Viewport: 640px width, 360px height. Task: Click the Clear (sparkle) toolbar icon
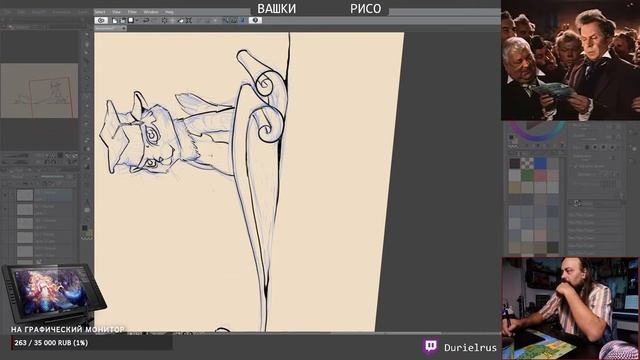tap(164, 20)
